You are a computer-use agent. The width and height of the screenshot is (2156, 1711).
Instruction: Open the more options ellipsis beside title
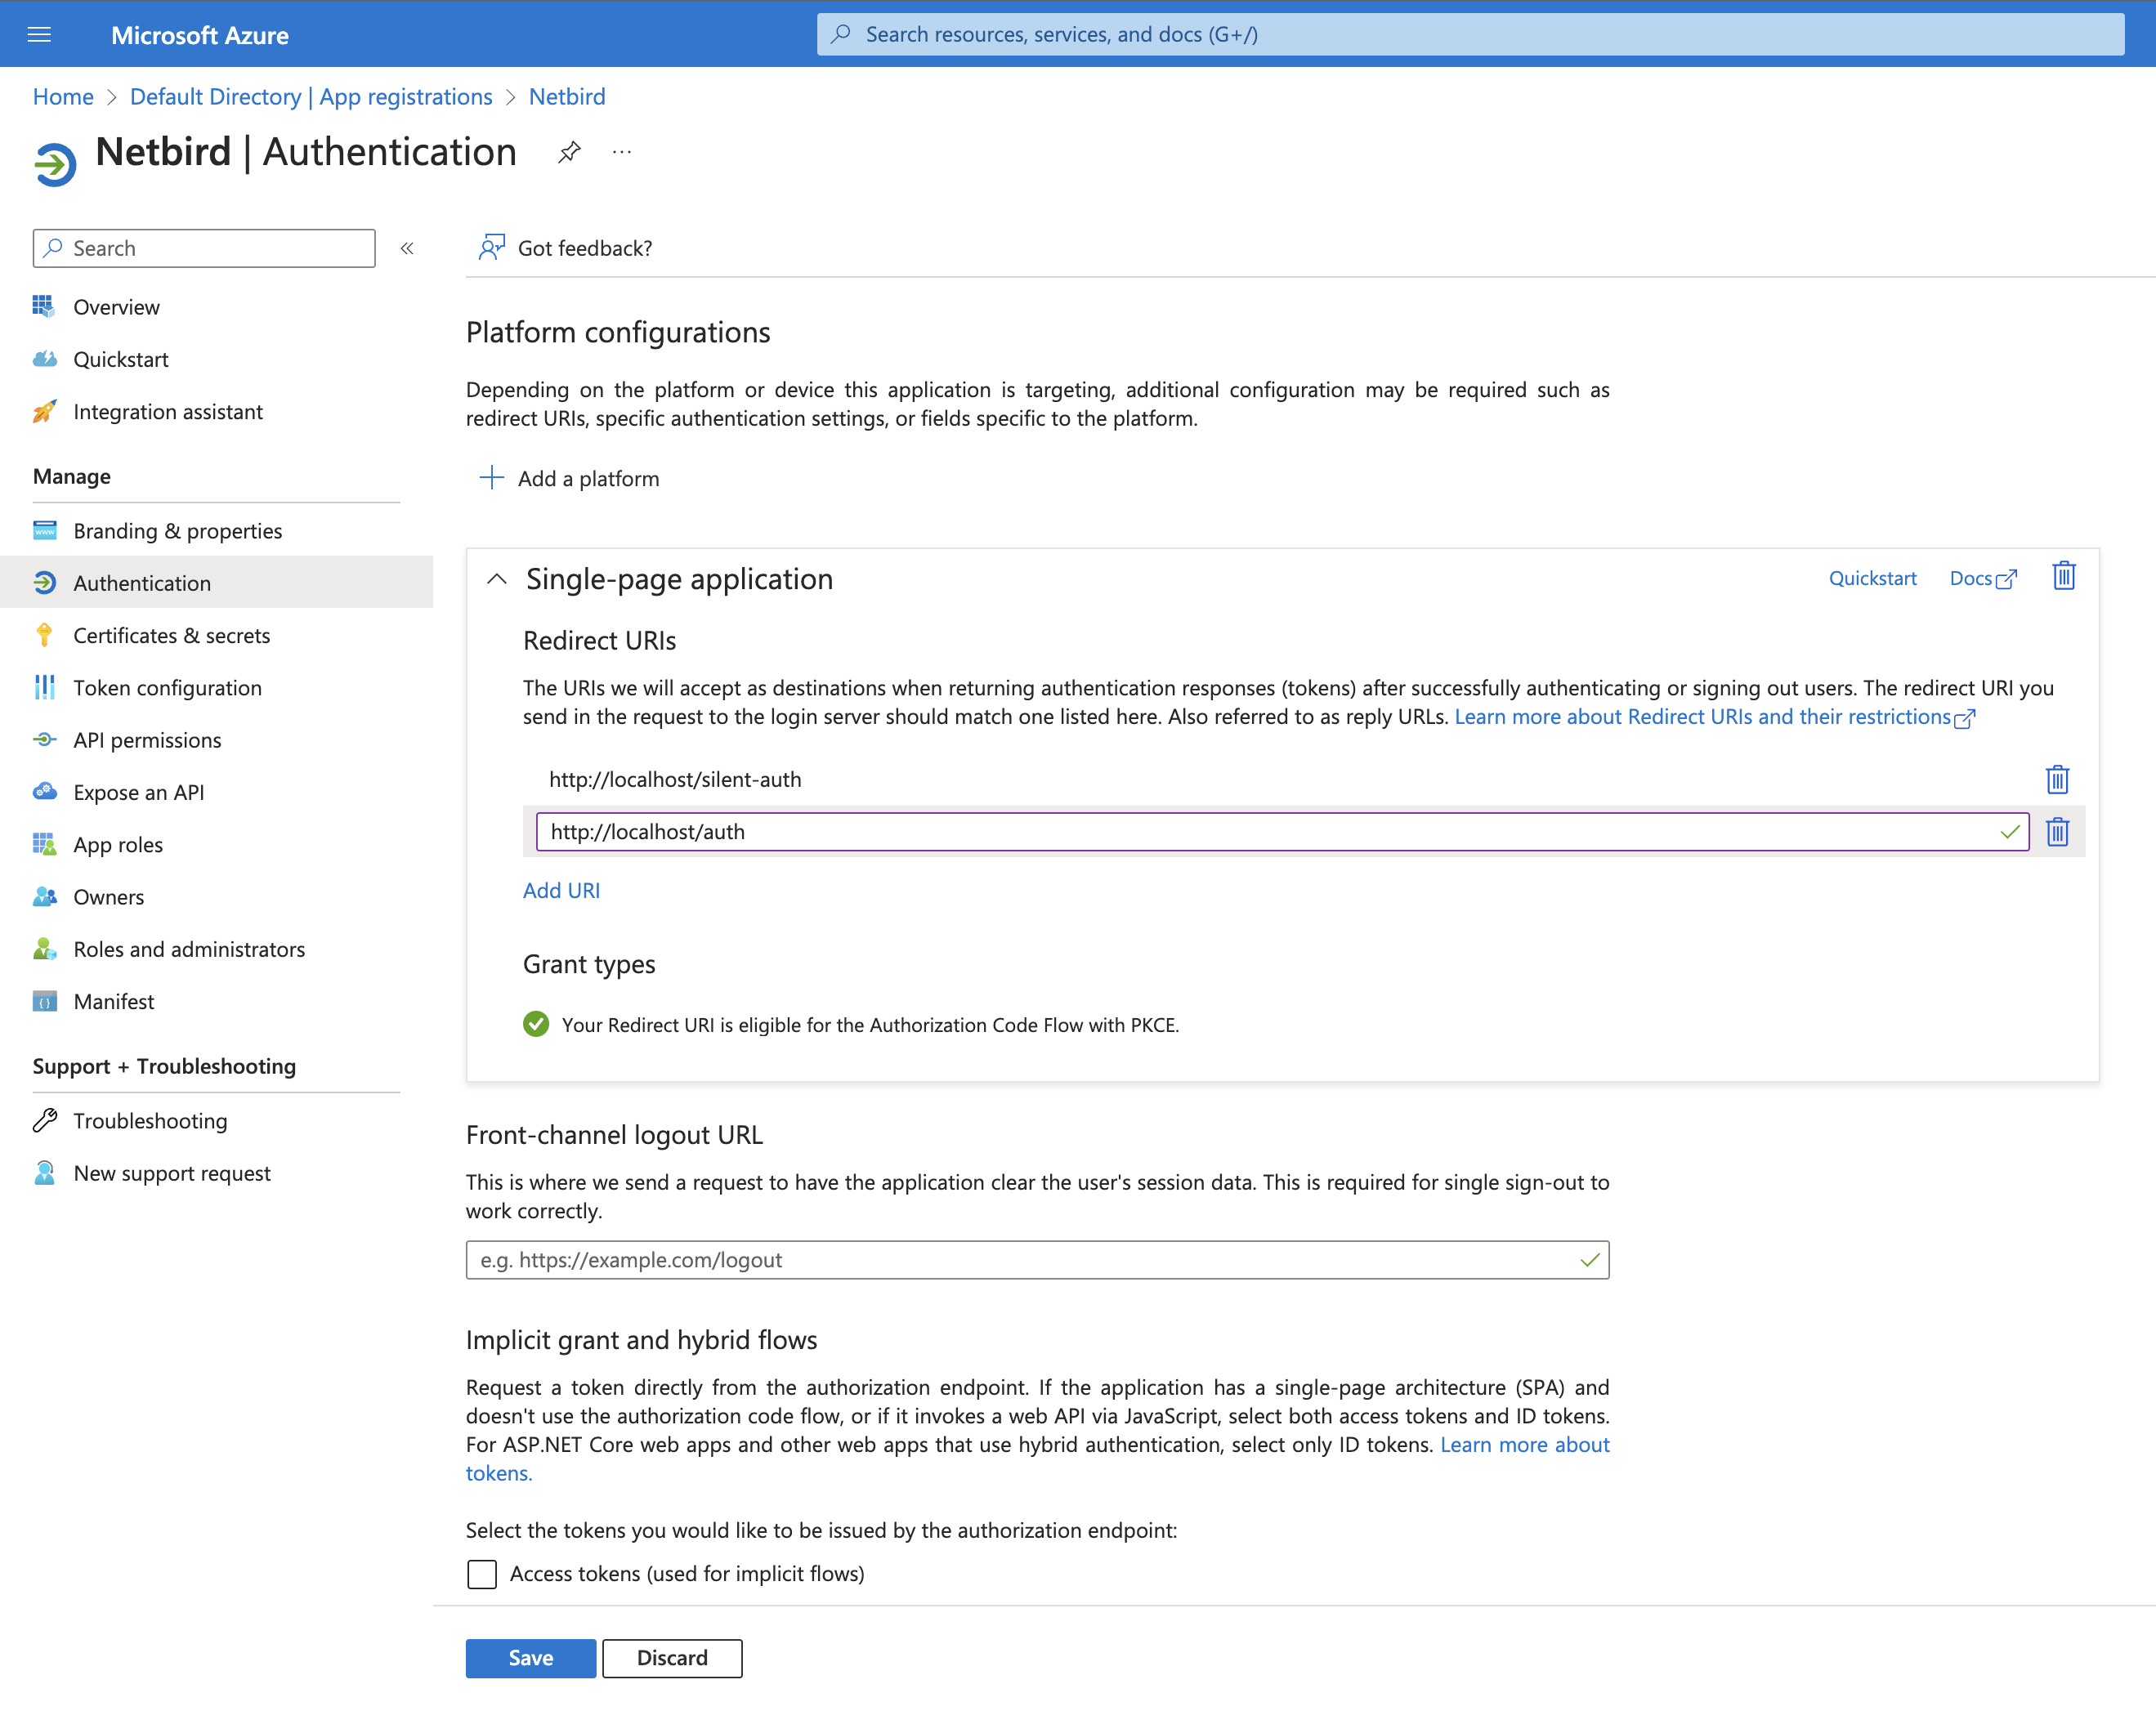point(622,152)
